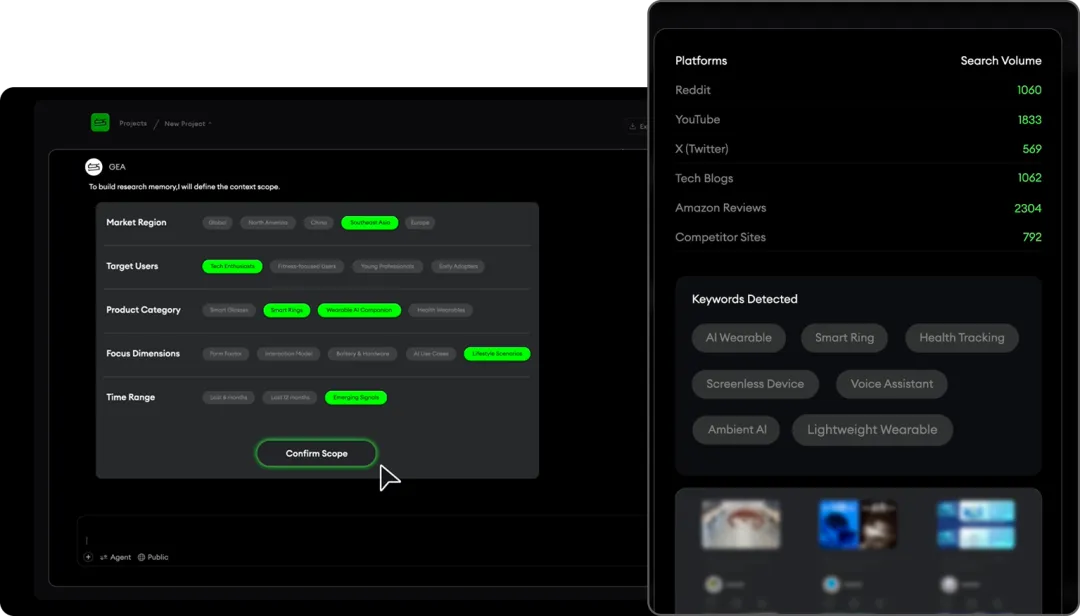Screen dimensions: 1080x616
Task: Click the Voice Assistant keyword tag
Action: click(892, 384)
